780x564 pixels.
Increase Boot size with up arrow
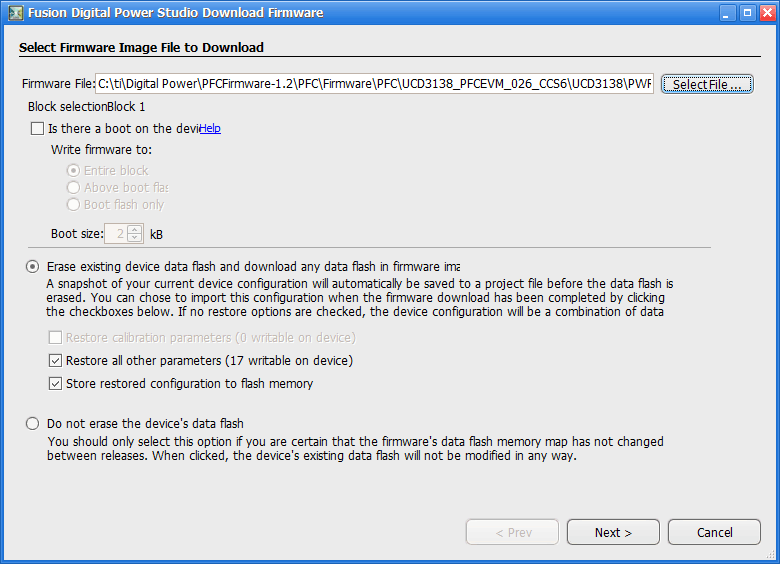pyautogui.click(x=135, y=230)
